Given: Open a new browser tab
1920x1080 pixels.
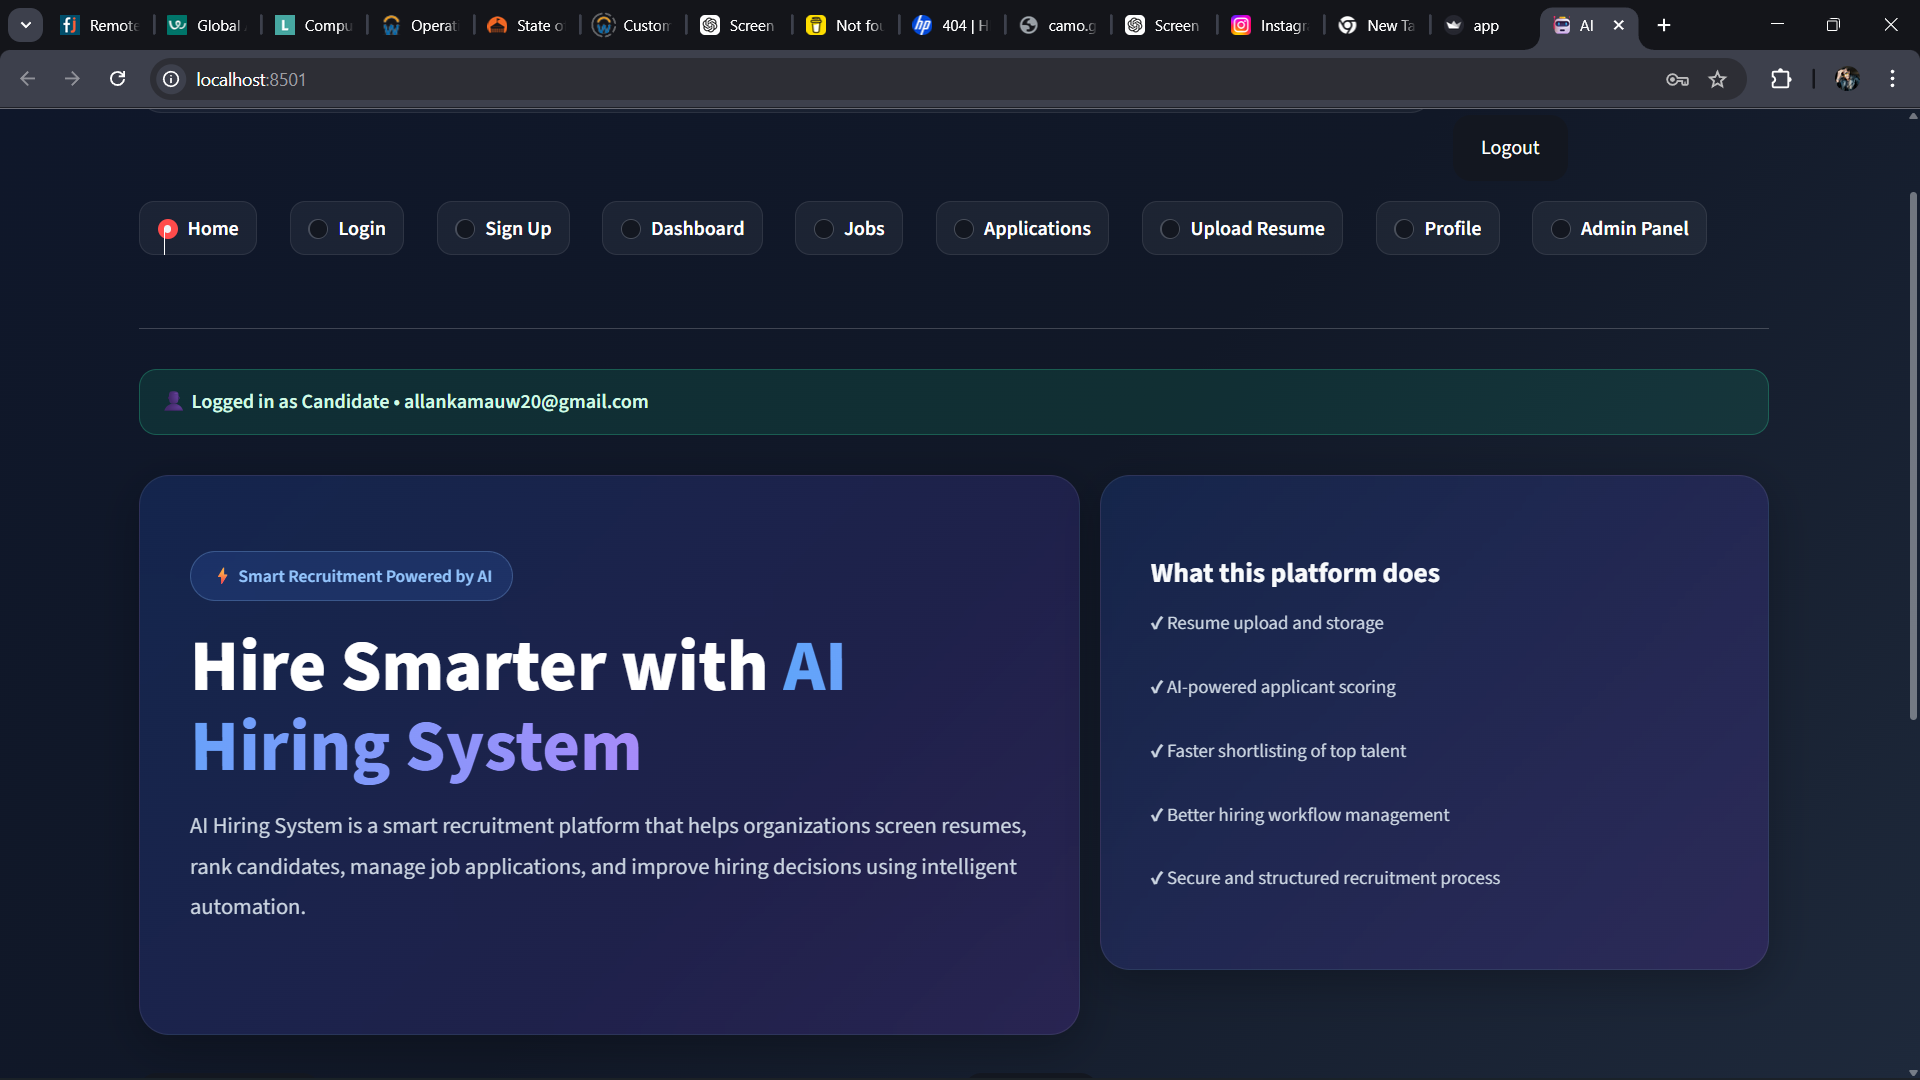Looking at the screenshot, I should coord(1664,25).
